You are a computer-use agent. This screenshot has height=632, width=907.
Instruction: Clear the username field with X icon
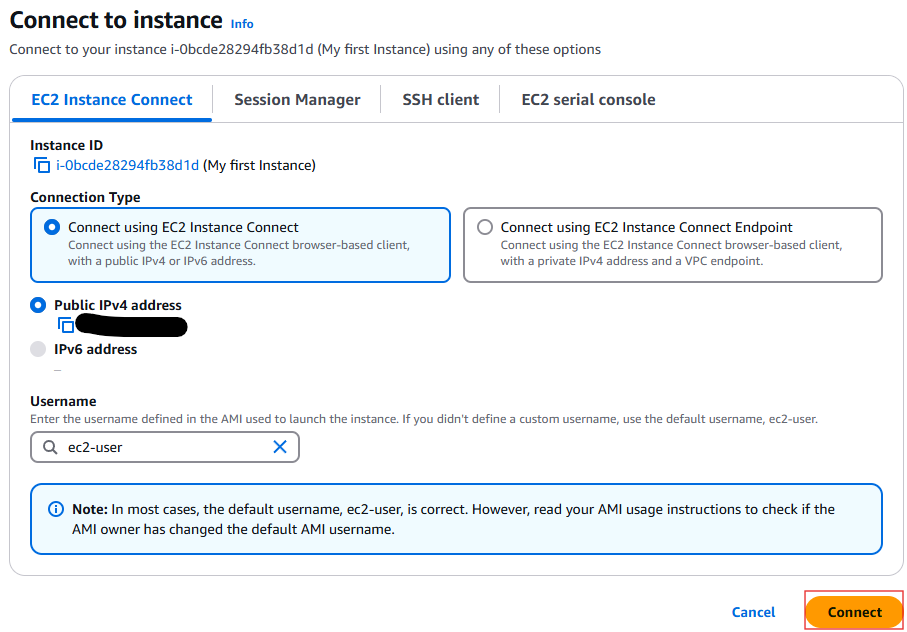(280, 447)
